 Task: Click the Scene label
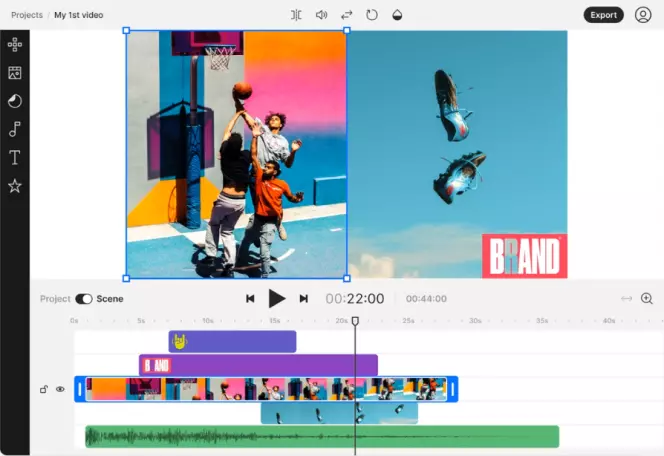[110, 299]
